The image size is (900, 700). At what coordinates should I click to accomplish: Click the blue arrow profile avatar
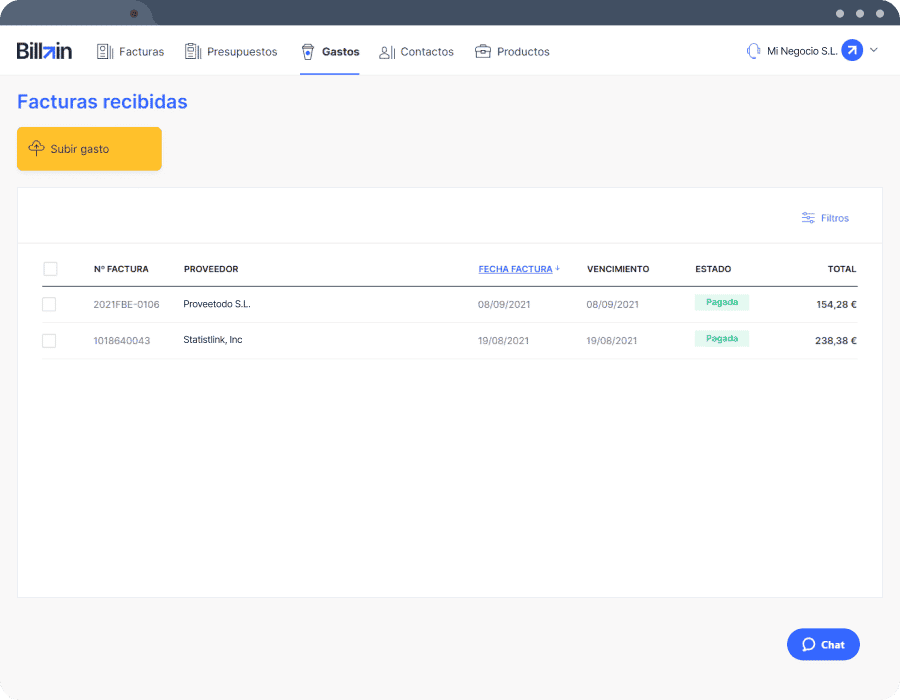click(852, 50)
